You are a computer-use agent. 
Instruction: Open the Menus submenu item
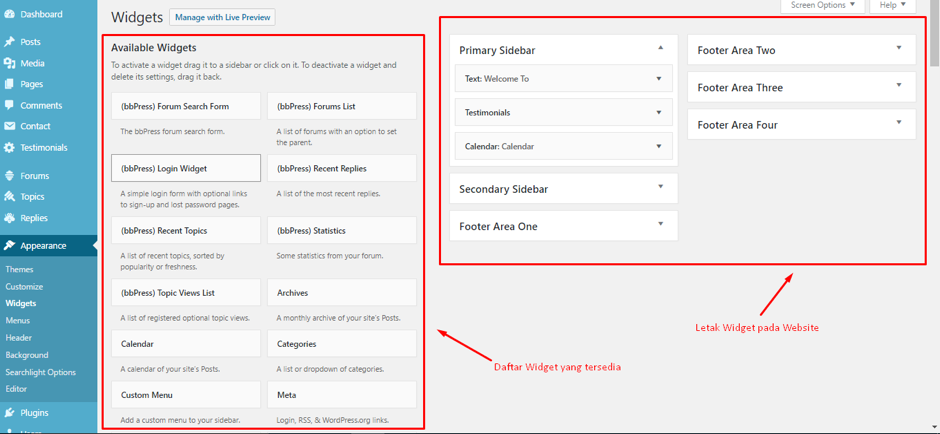18,321
